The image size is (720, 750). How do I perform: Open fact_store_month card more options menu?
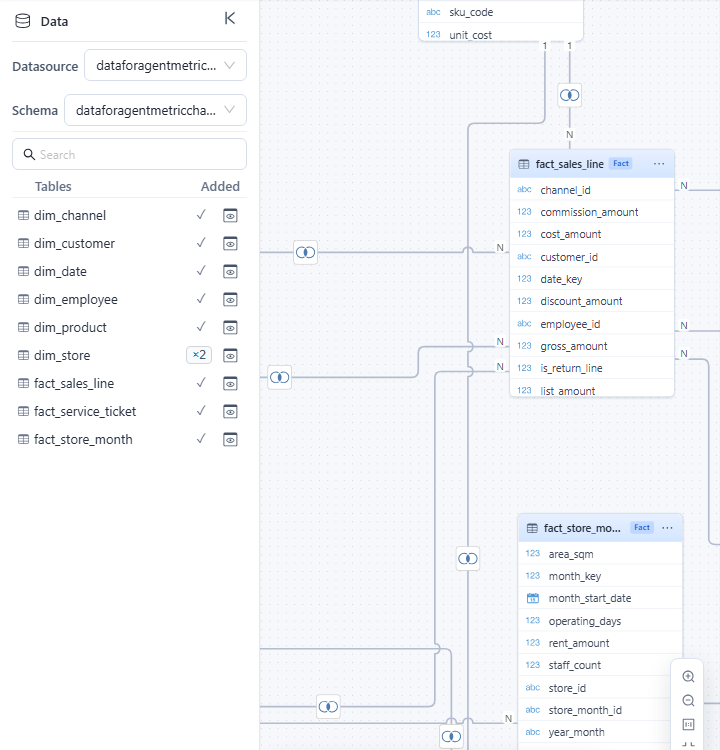pos(667,528)
